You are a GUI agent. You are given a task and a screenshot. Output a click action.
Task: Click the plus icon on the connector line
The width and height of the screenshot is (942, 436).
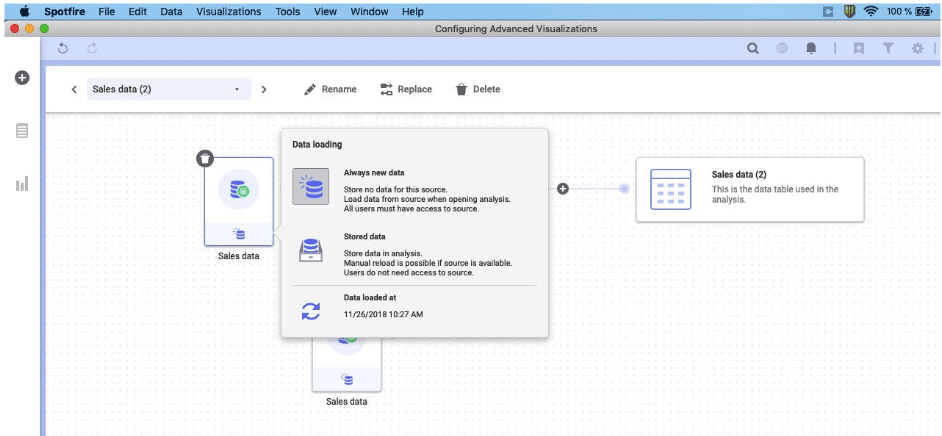coord(563,189)
